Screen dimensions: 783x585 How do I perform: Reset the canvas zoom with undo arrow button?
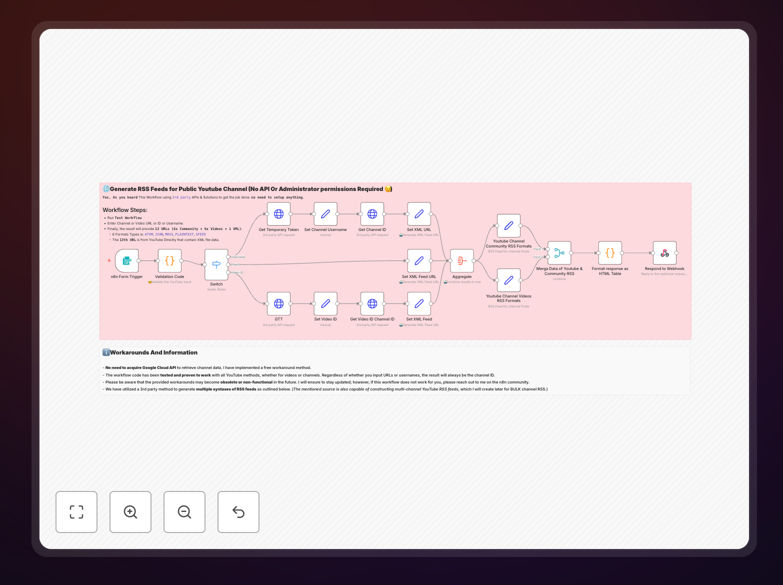click(x=238, y=512)
